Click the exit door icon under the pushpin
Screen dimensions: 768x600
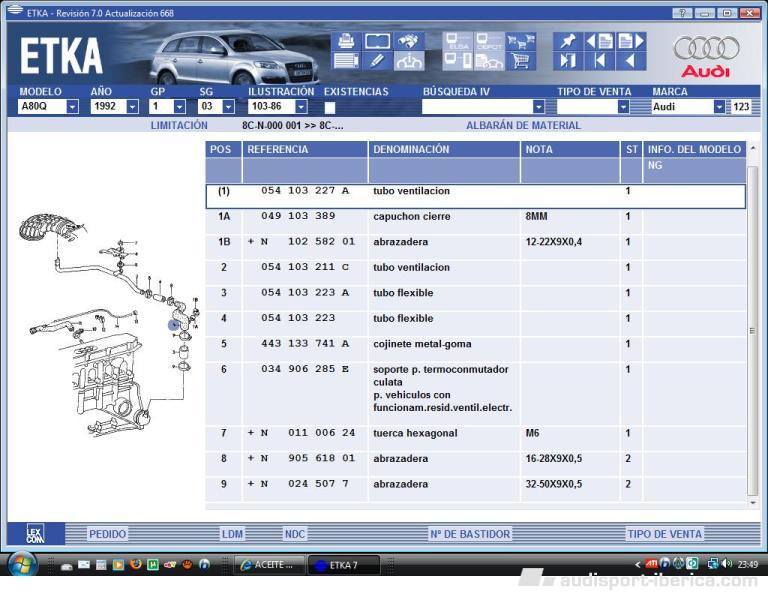click(x=568, y=61)
